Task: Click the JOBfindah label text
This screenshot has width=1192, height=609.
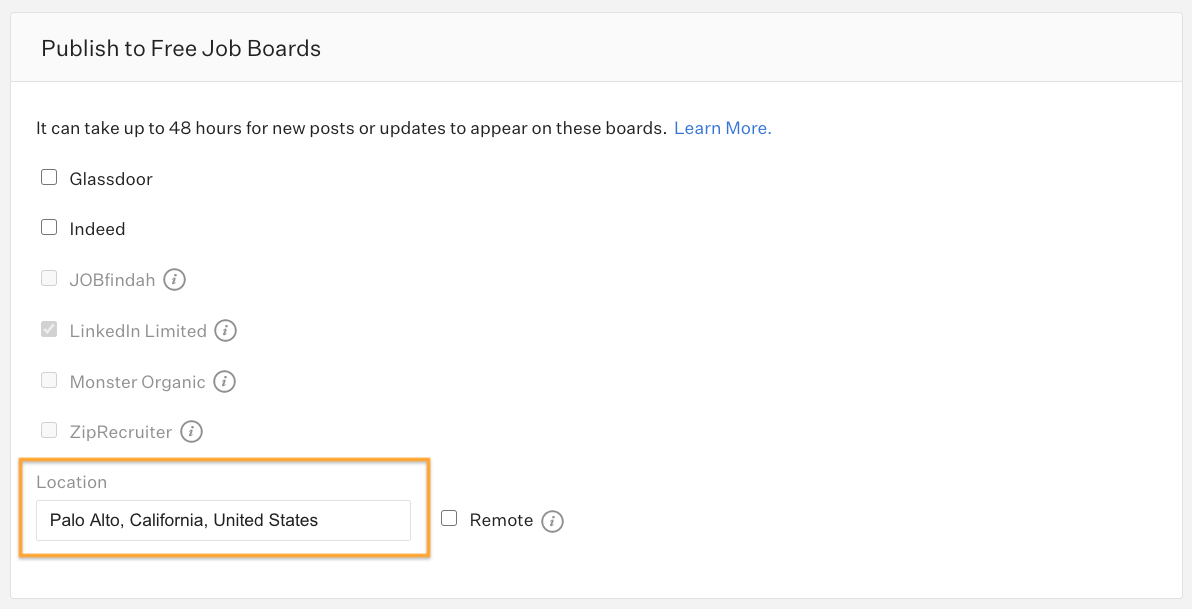Action: 113,281
